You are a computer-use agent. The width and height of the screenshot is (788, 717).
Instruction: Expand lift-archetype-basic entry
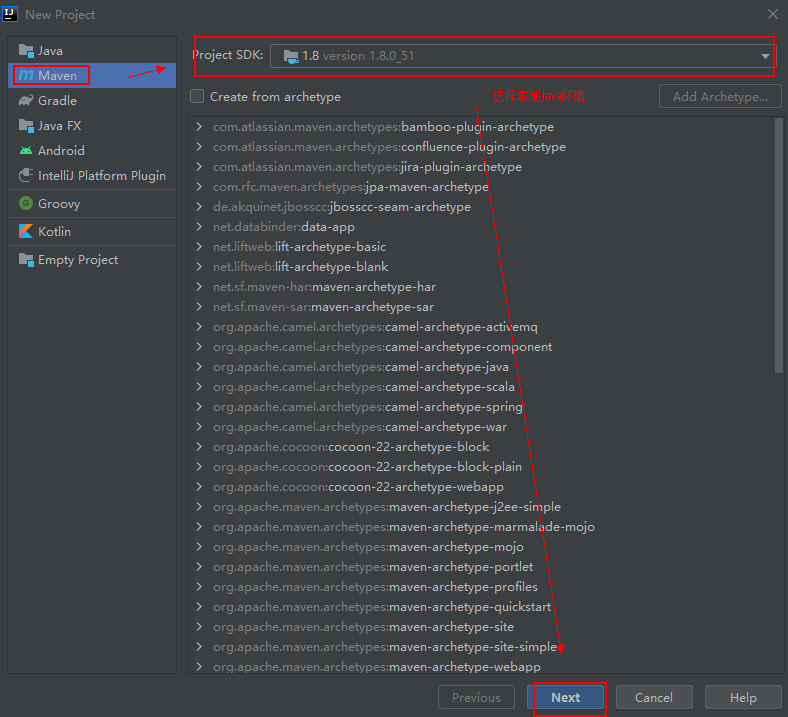coord(200,247)
